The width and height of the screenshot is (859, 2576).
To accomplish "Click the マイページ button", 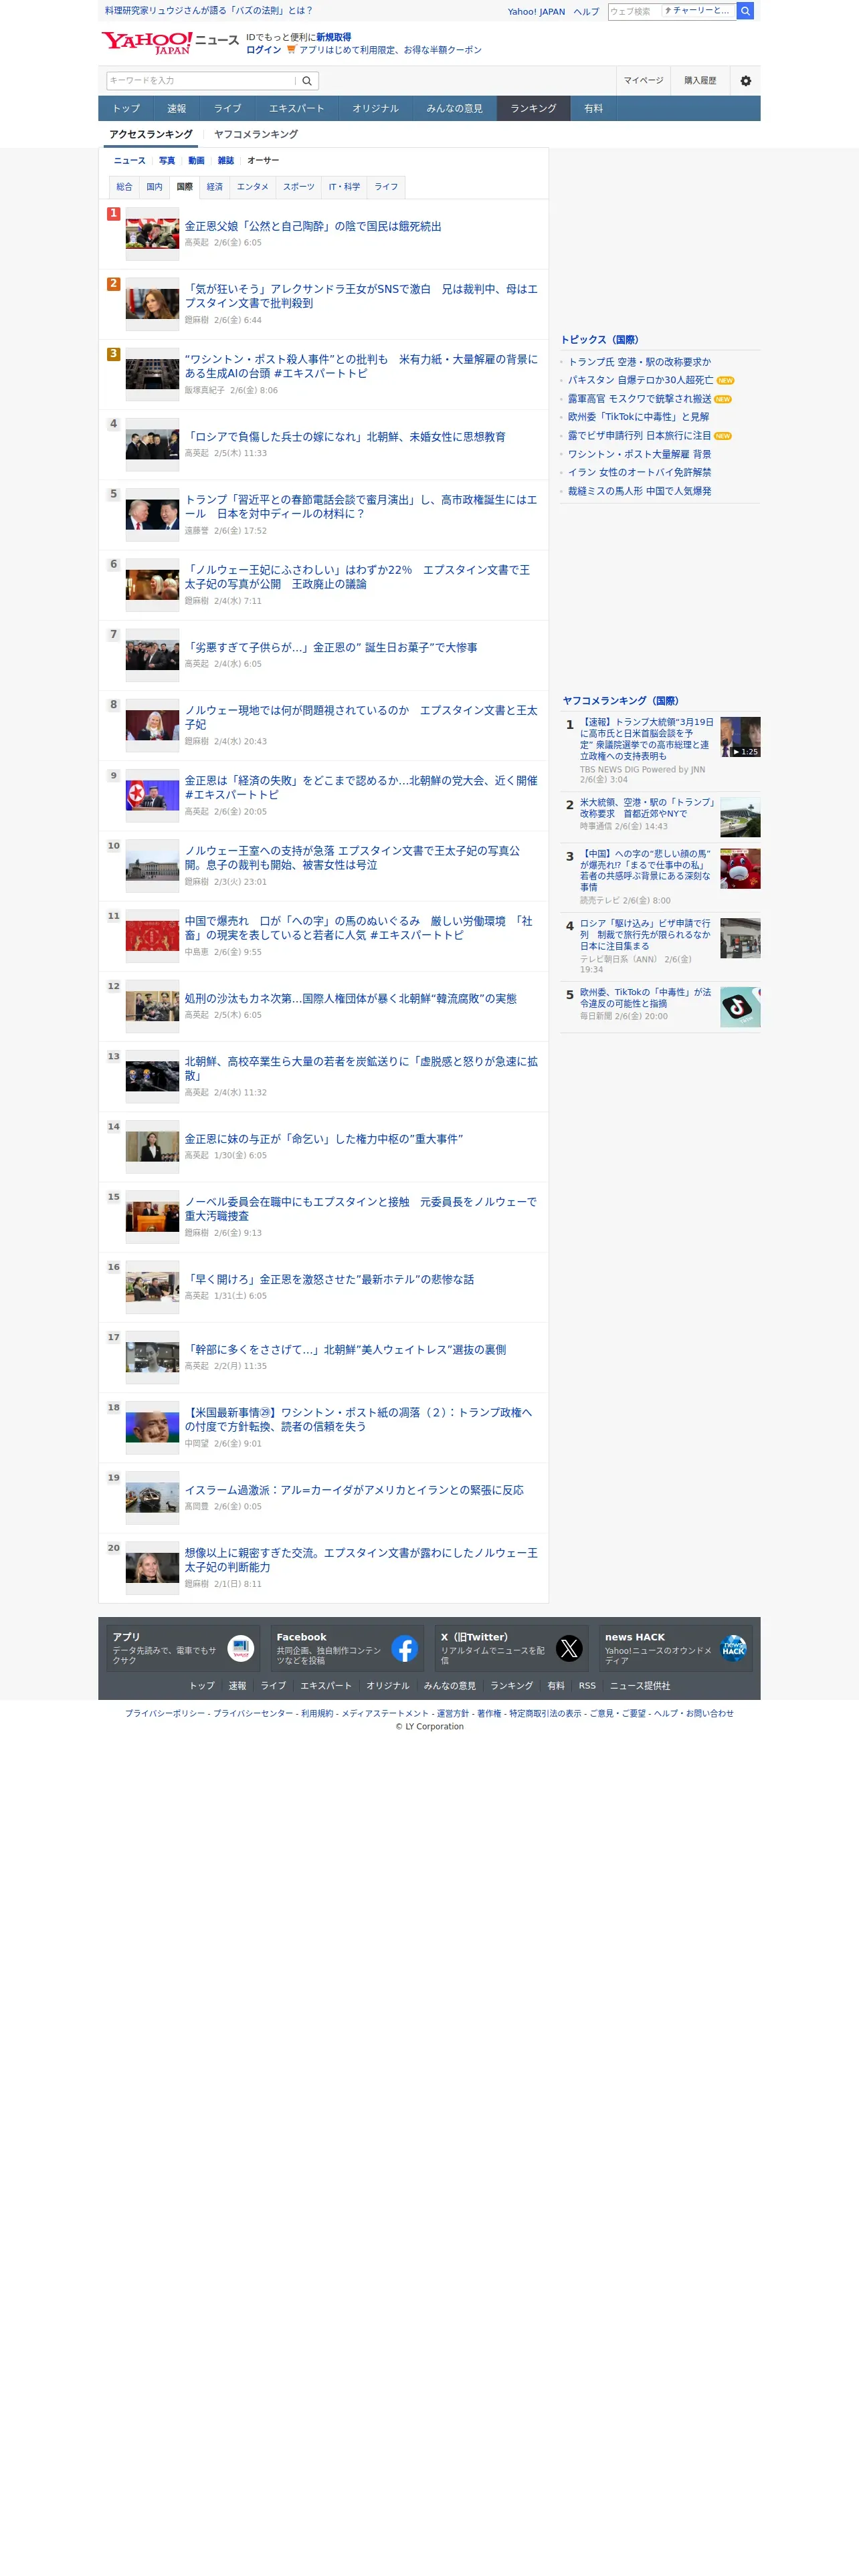I will click(x=643, y=81).
